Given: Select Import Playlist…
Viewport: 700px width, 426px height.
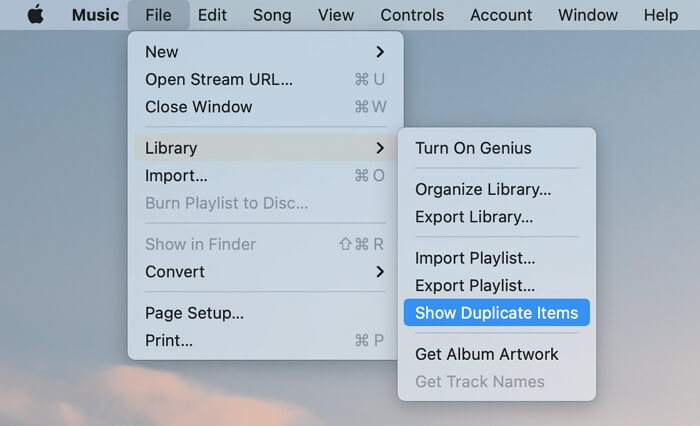Looking at the screenshot, I should 496,258.
